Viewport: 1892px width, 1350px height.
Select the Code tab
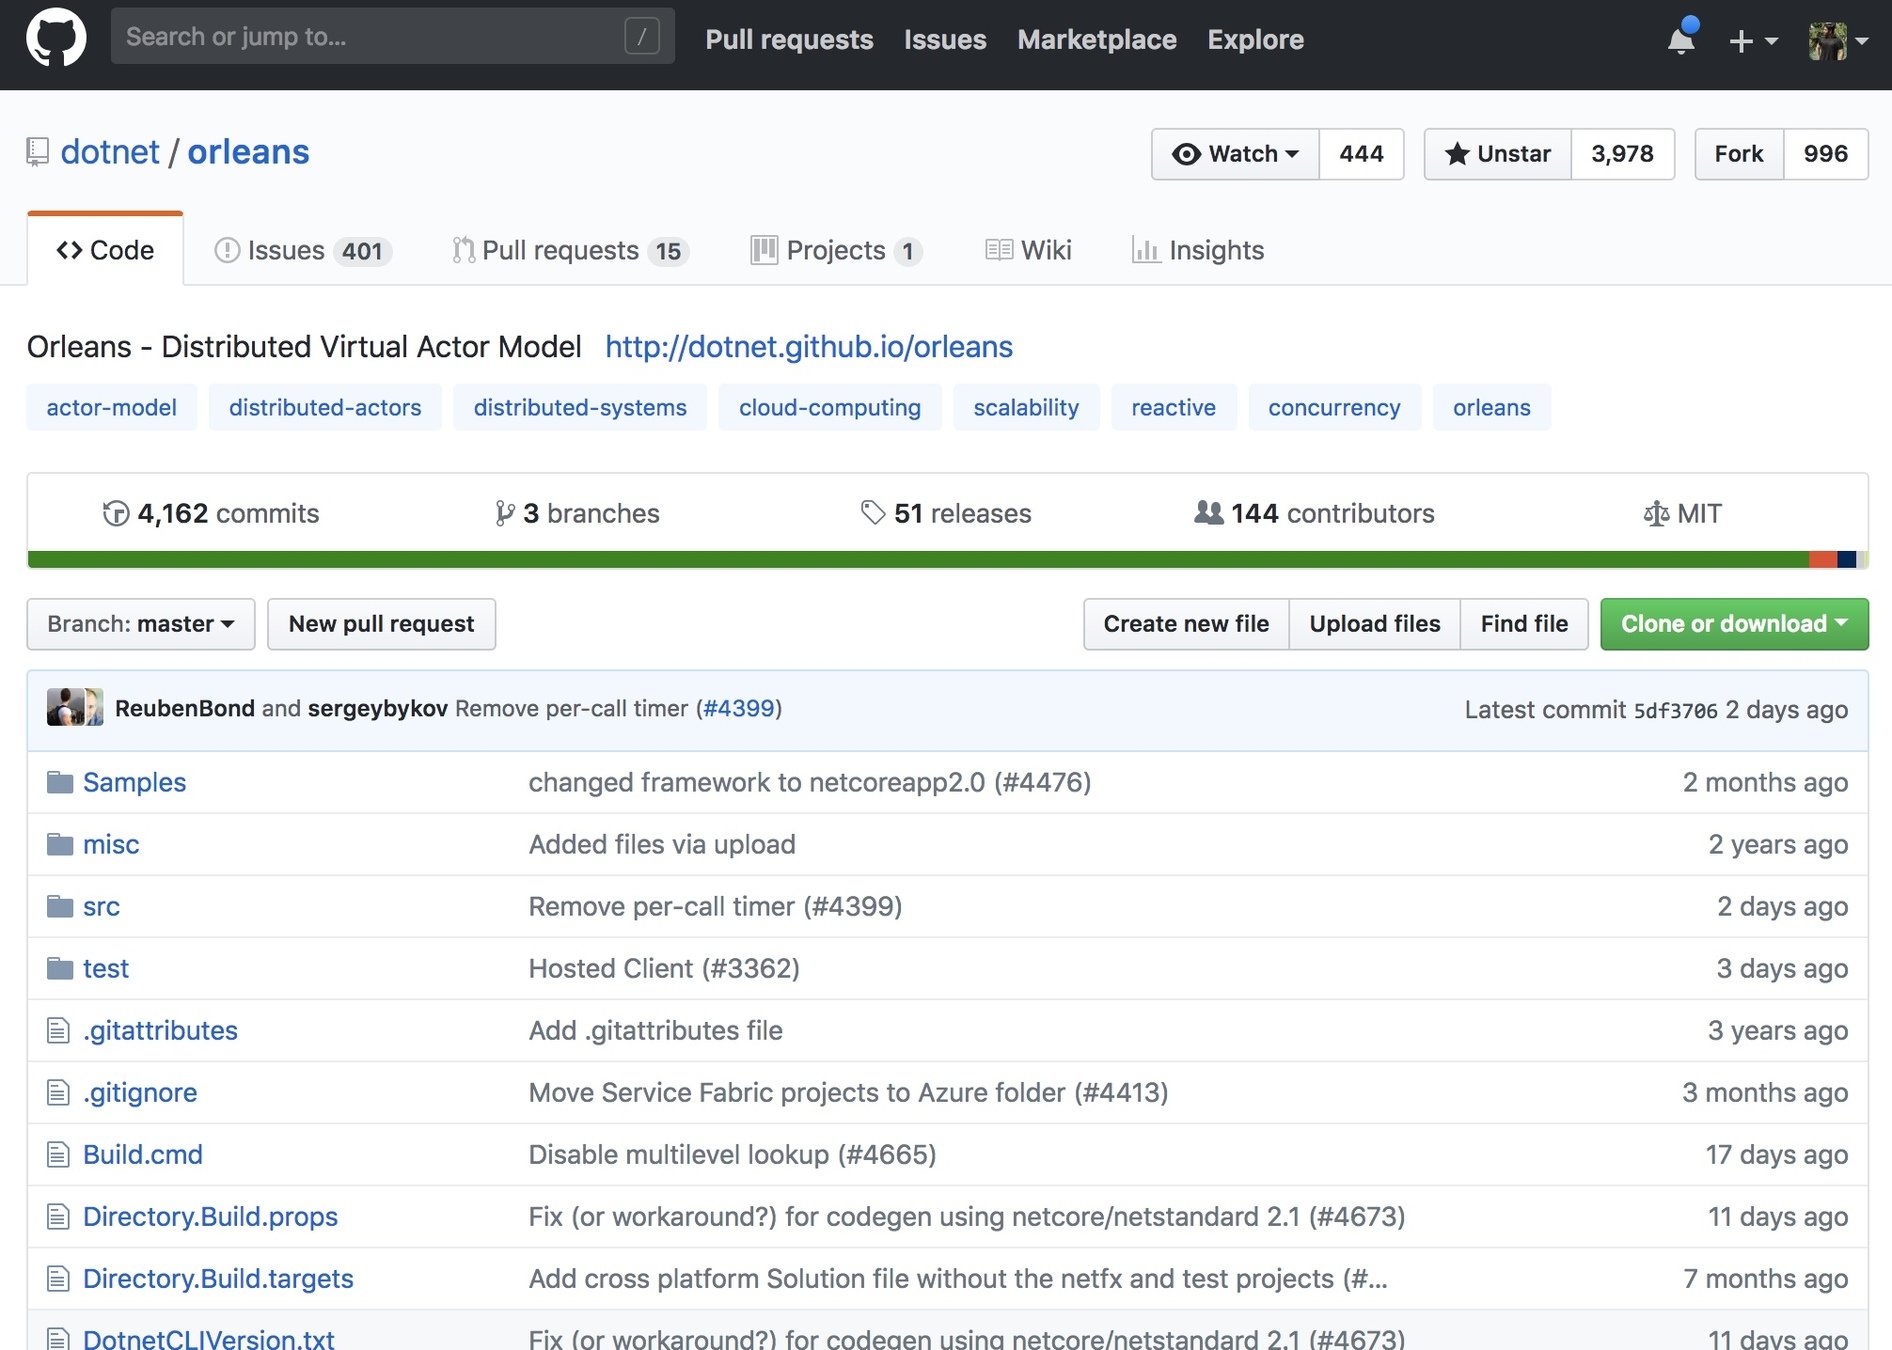tap(105, 250)
